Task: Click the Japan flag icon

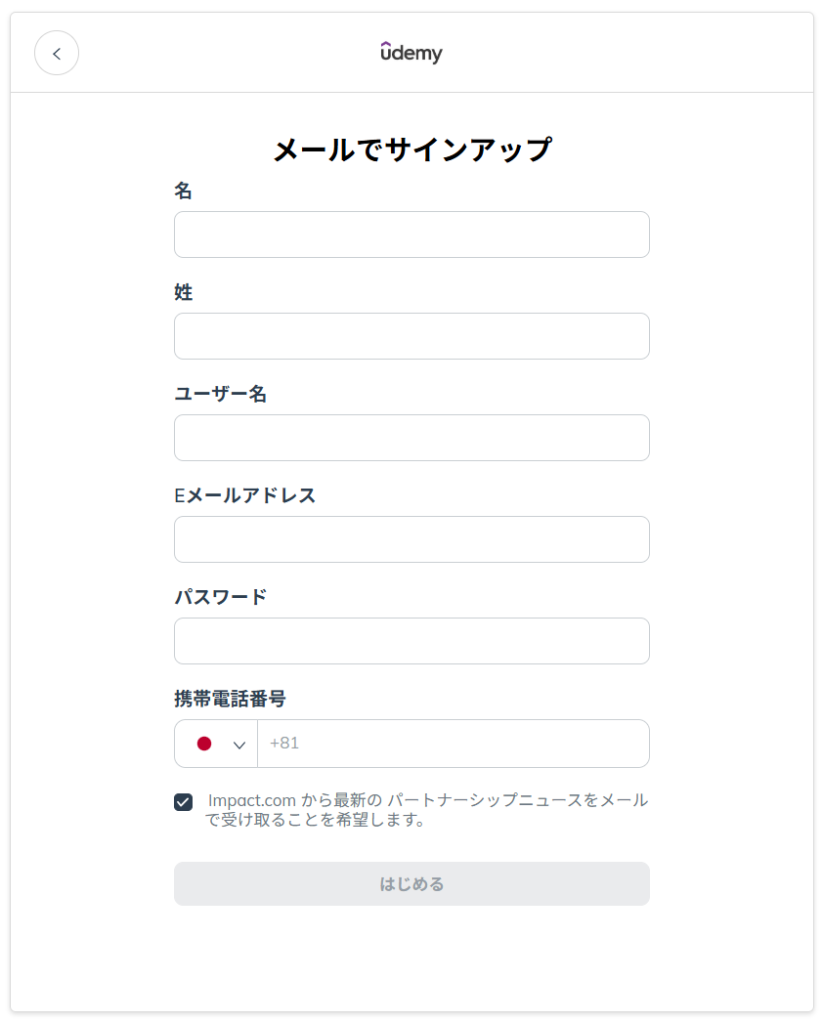Action: (x=204, y=744)
